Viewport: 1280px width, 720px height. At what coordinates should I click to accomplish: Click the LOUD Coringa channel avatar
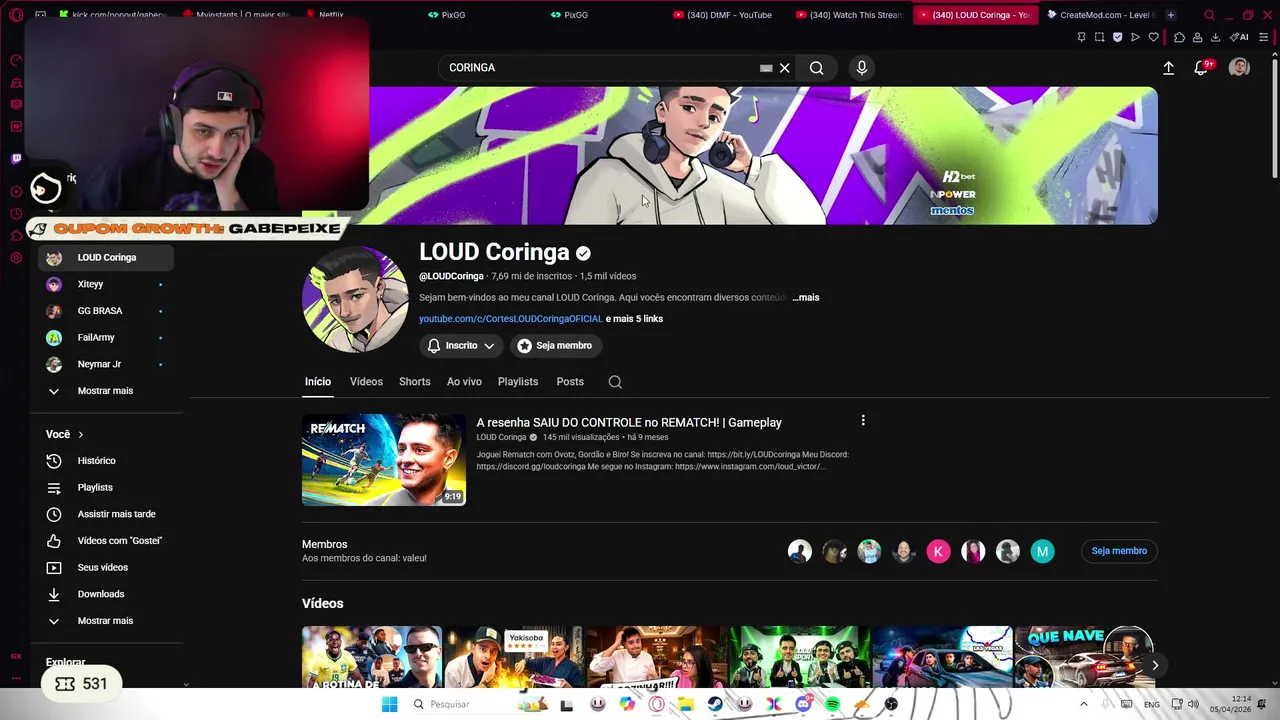355,299
